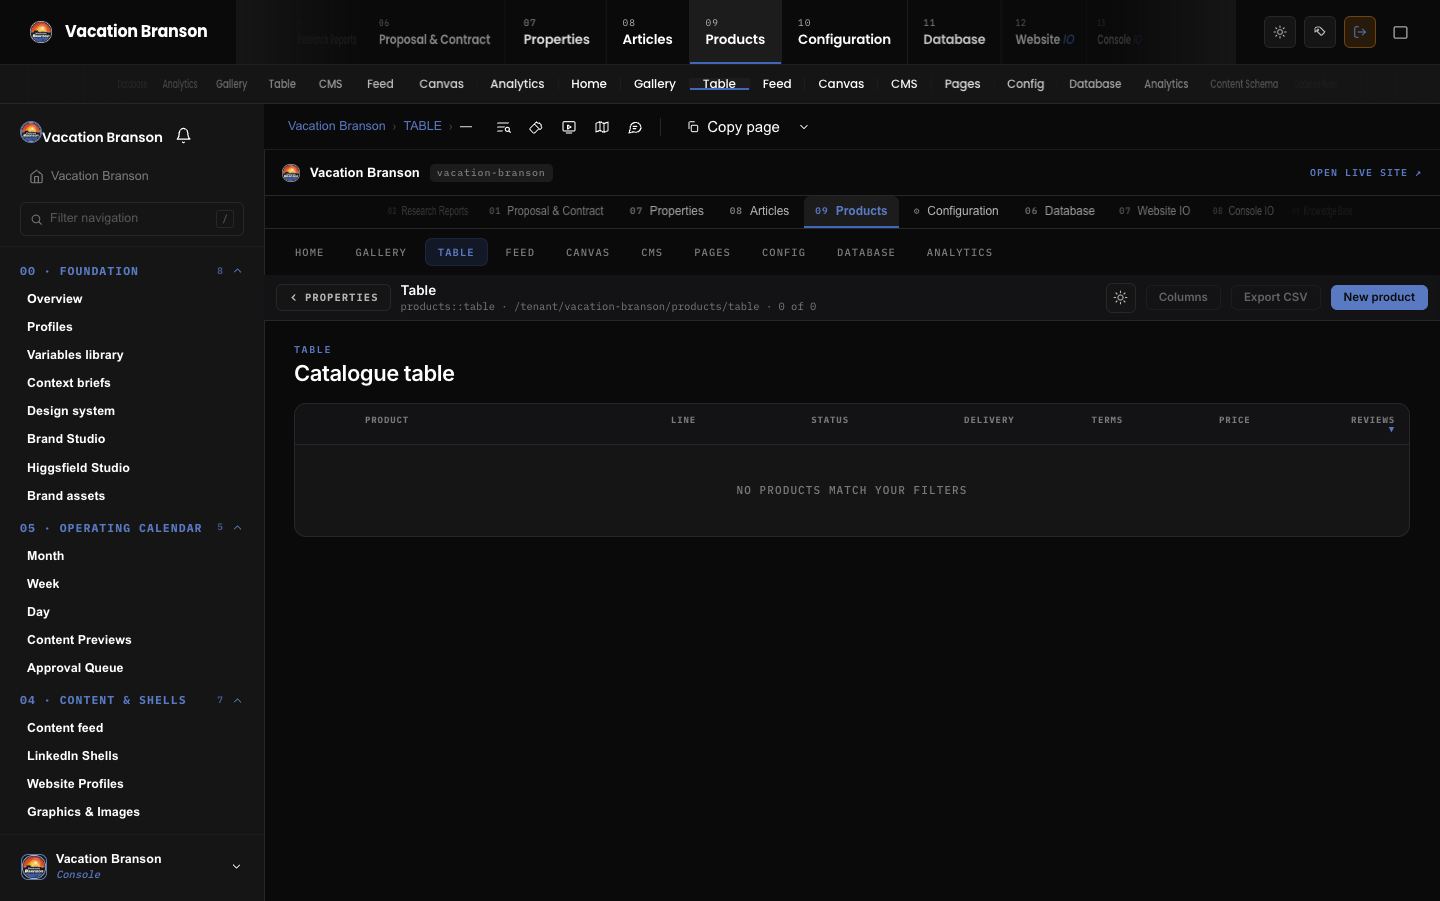Open the Columns chooser
Viewport: 1440px width, 901px height.
pyautogui.click(x=1183, y=297)
